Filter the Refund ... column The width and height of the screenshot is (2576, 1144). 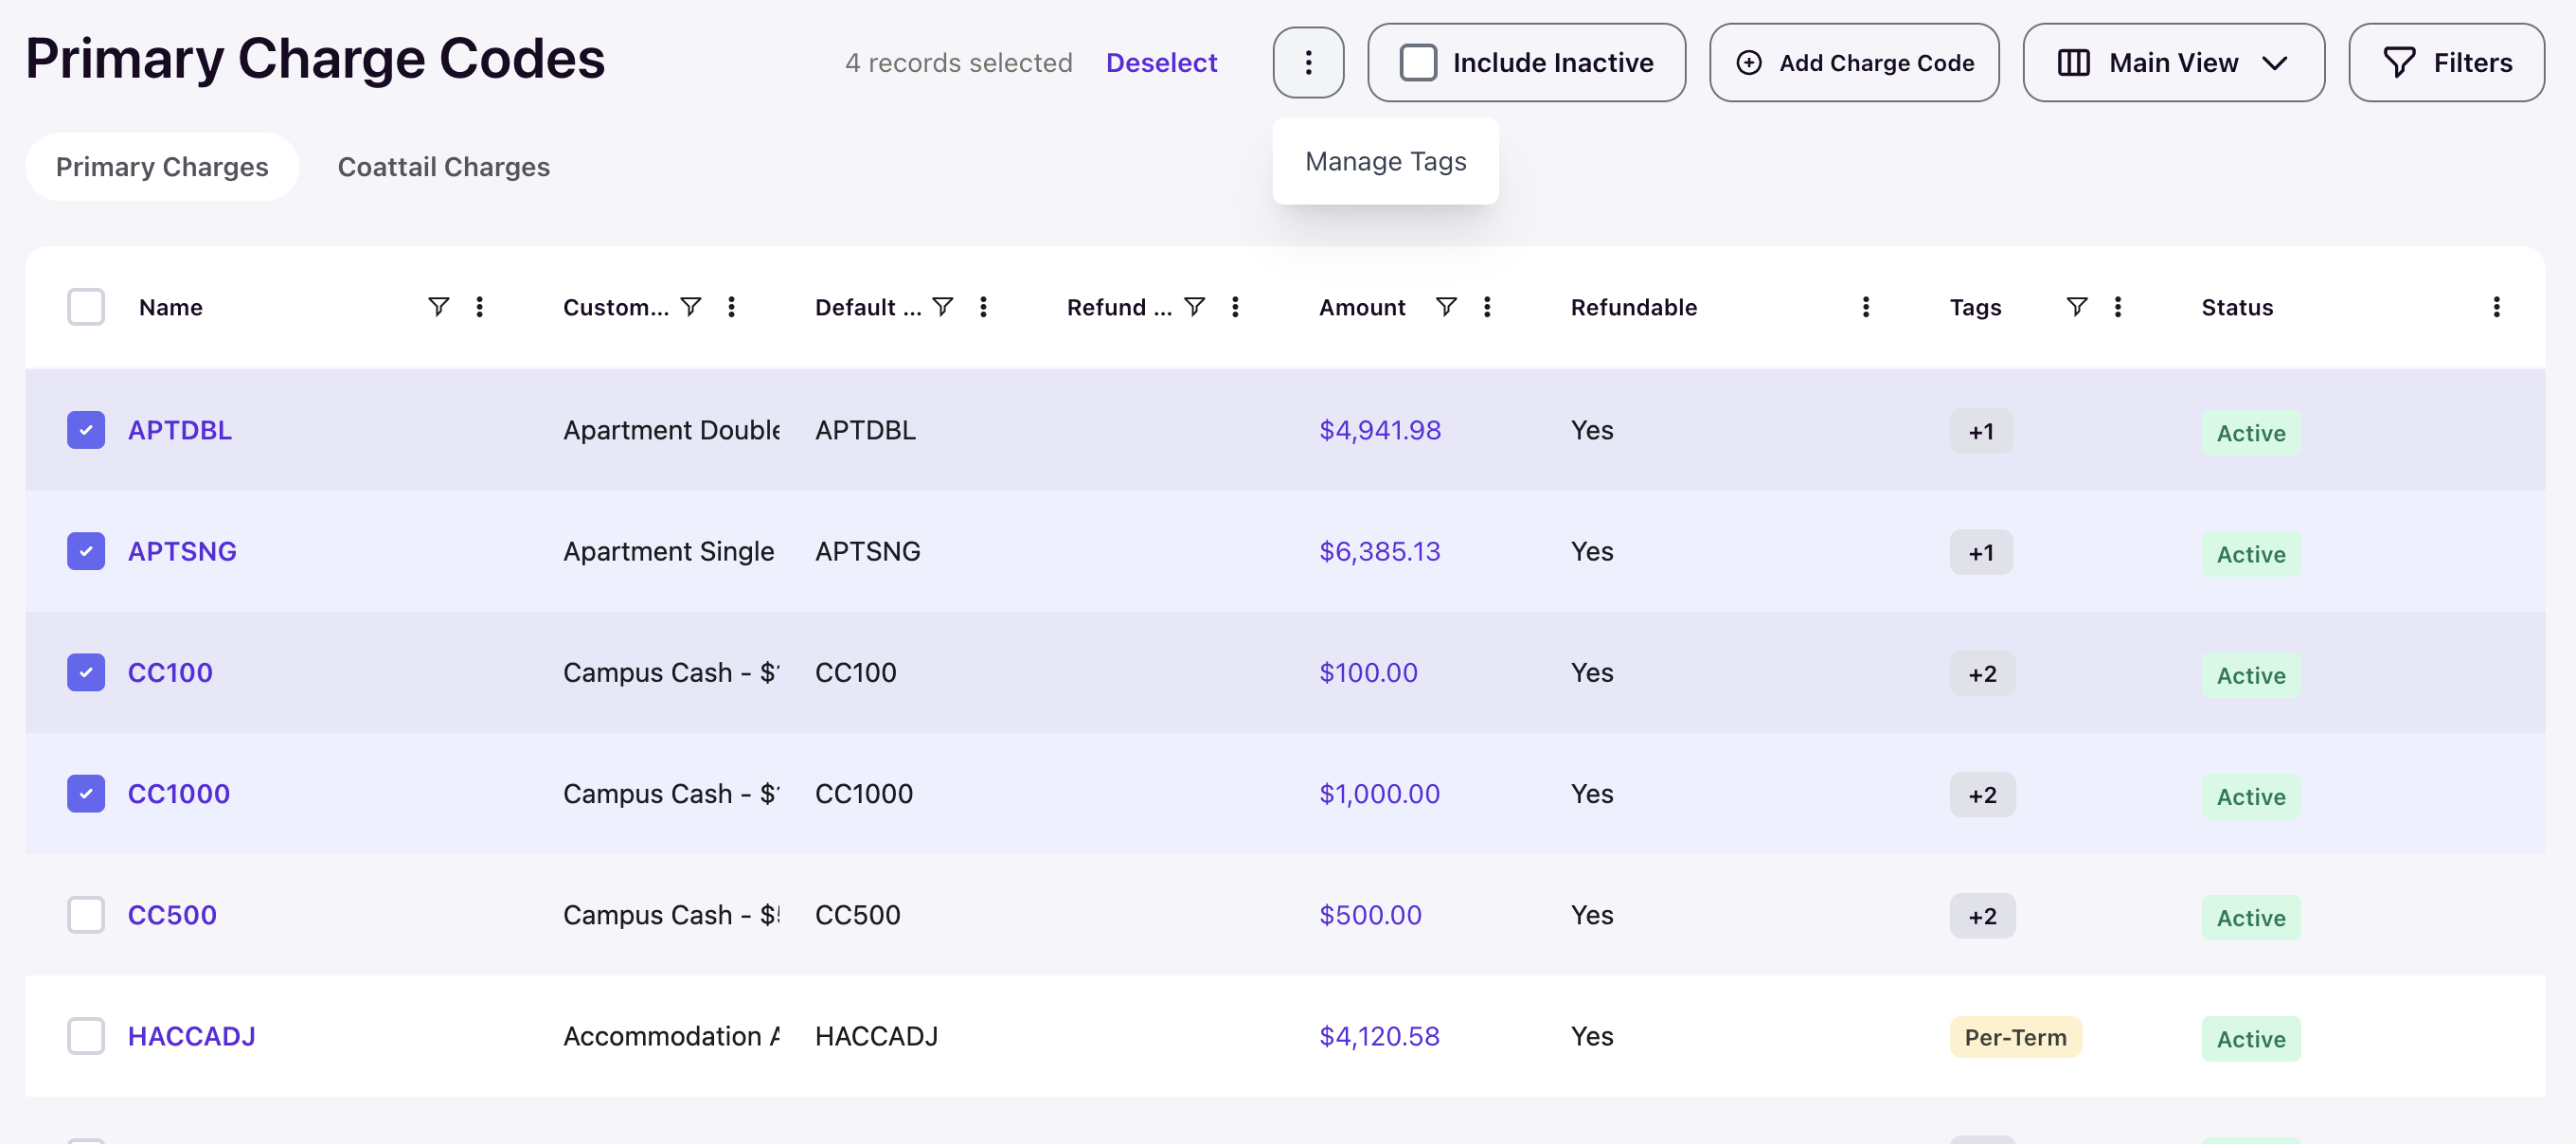pos(1194,306)
